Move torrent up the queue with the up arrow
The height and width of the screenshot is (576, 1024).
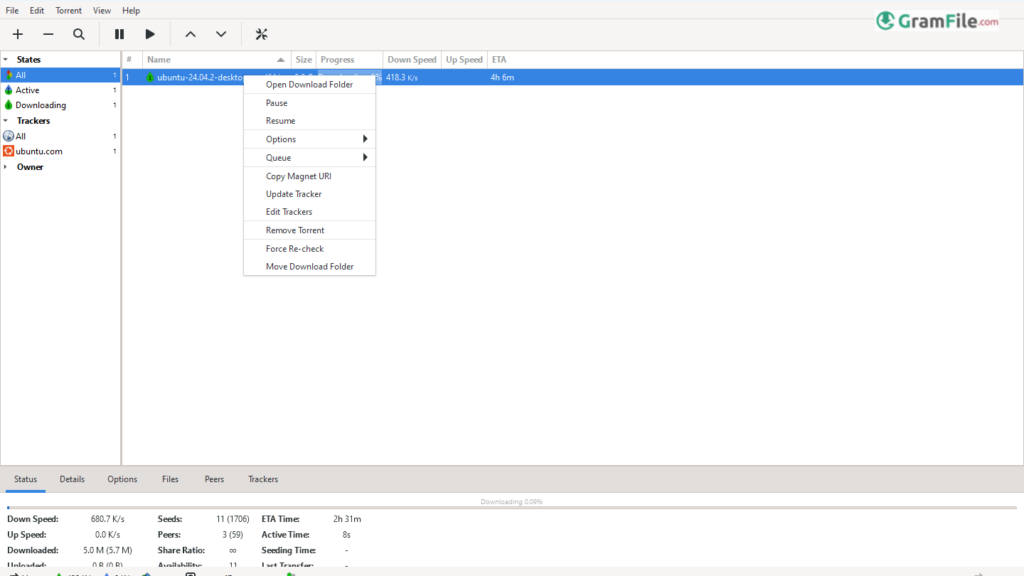[x=190, y=34]
